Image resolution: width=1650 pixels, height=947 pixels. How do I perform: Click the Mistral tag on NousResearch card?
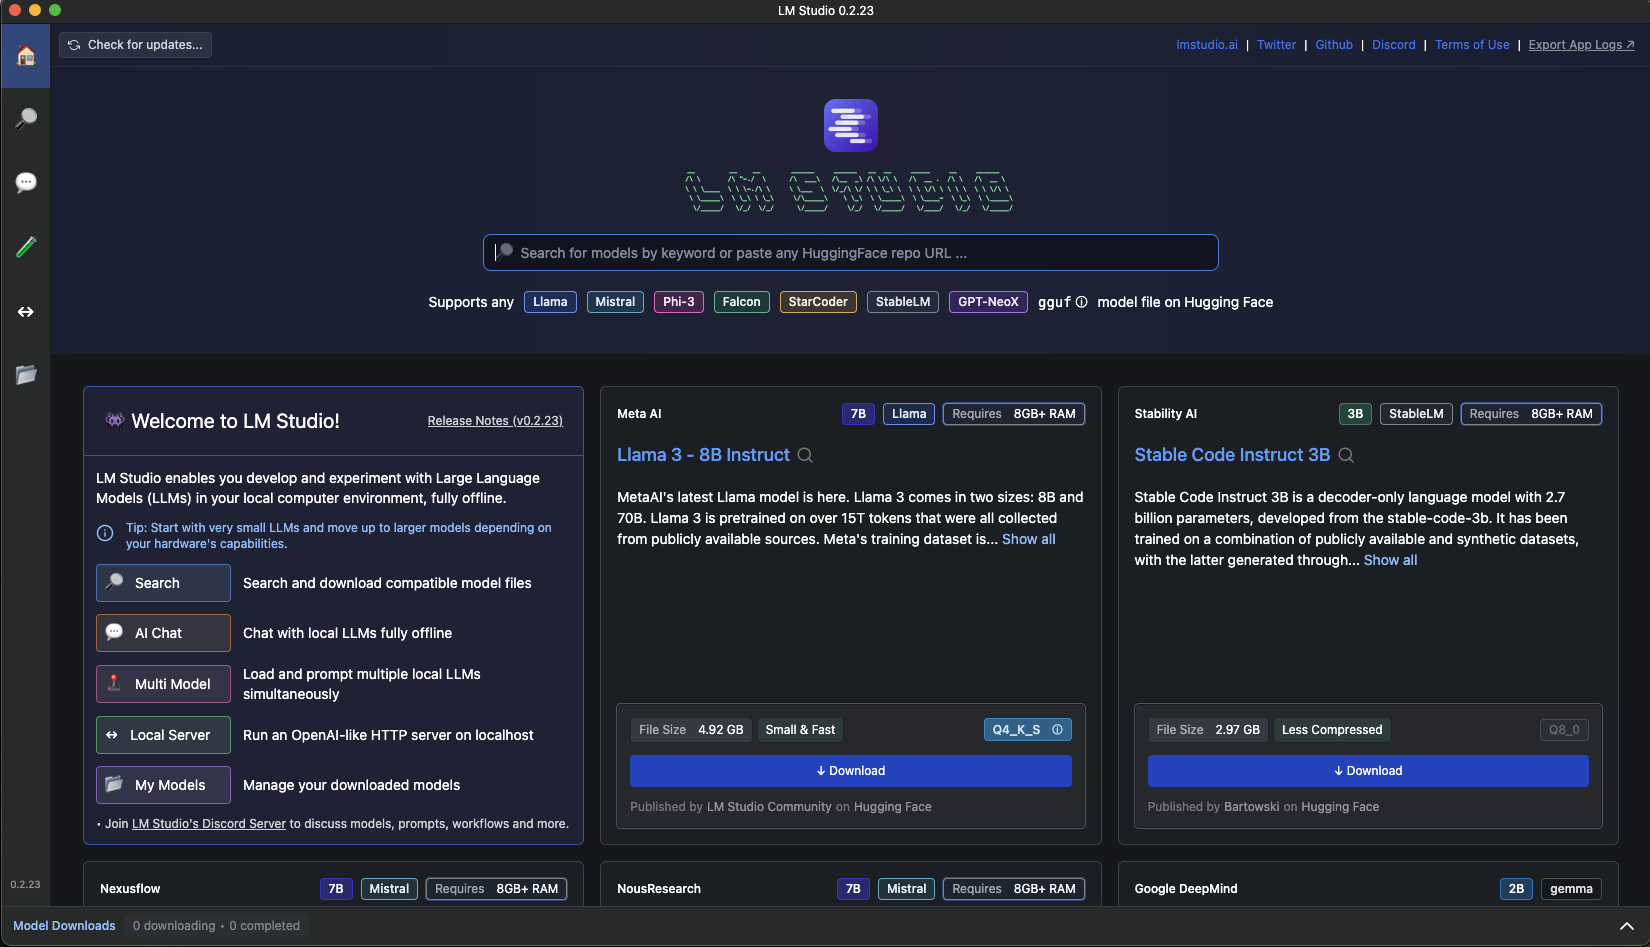906,889
